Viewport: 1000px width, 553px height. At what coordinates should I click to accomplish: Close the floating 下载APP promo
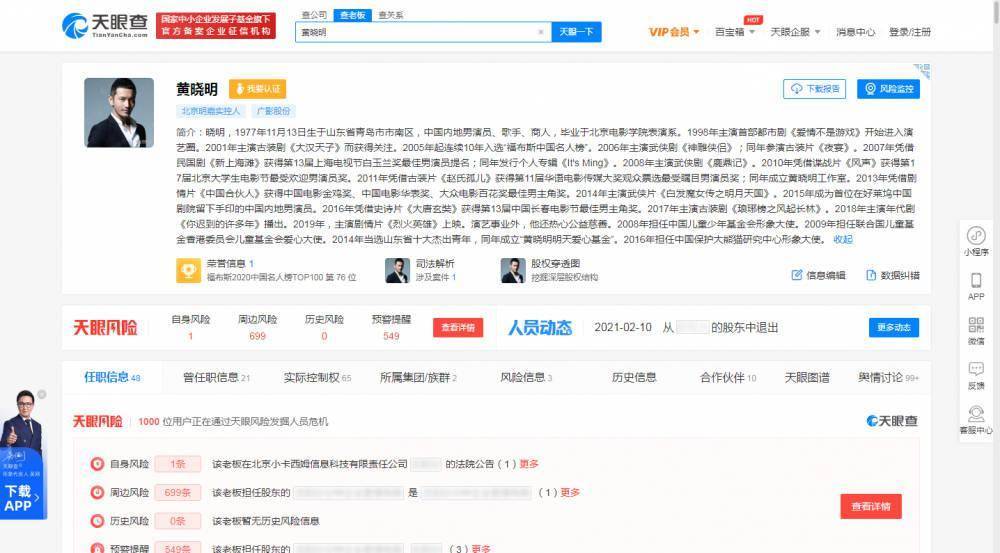click(x=42, y=395)
